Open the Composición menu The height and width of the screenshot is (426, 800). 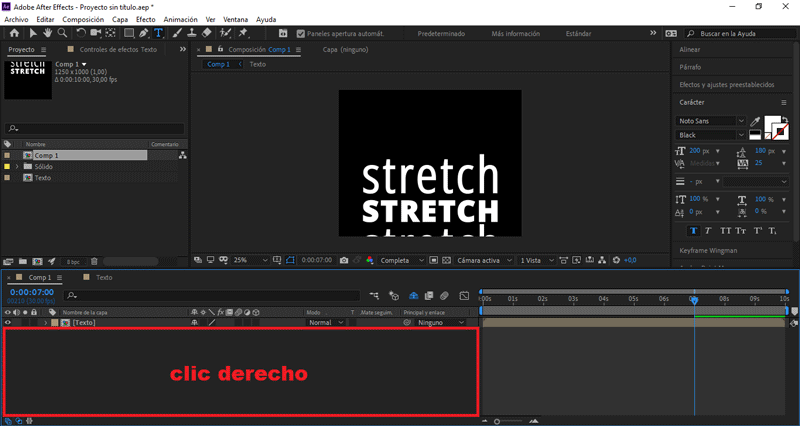pos(83,19)
